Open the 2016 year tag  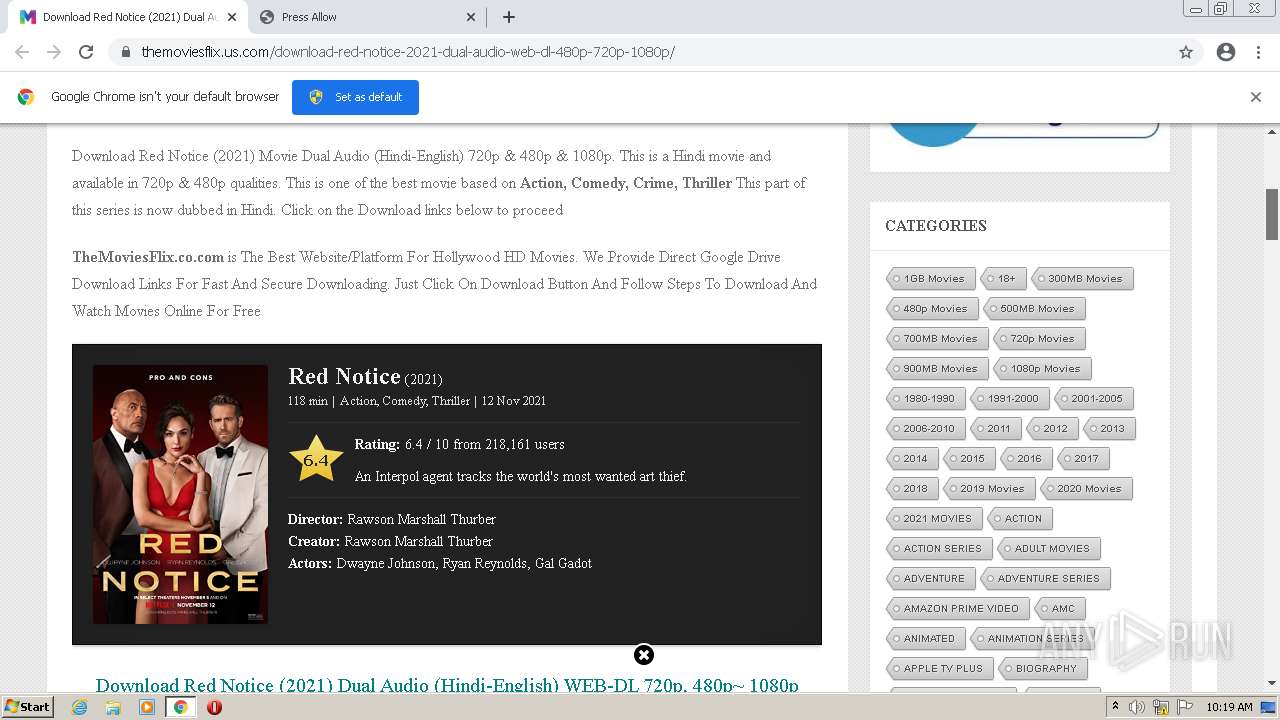click(1024, 459)
